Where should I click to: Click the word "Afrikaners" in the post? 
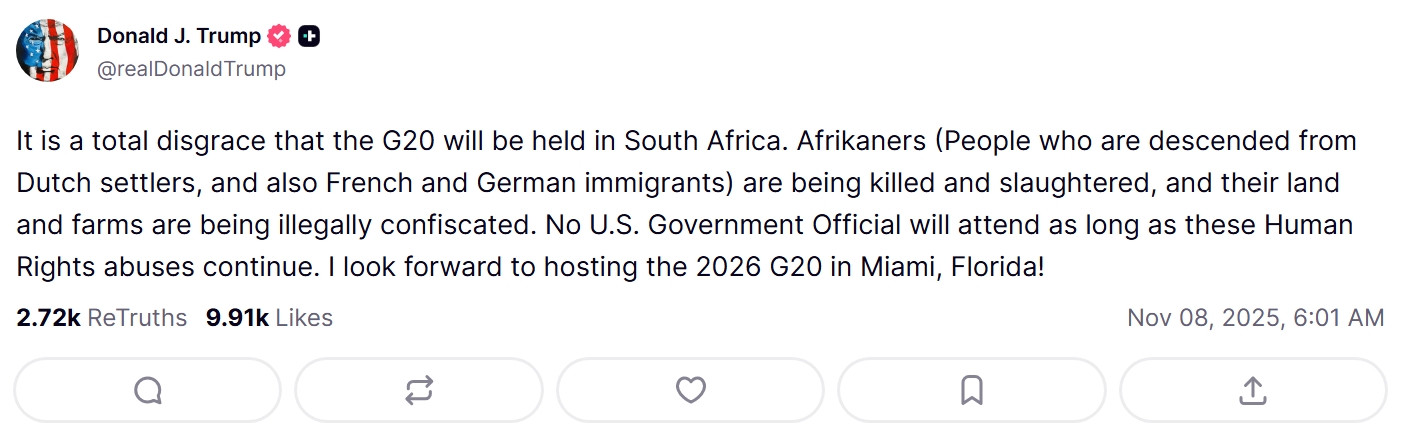863,141
